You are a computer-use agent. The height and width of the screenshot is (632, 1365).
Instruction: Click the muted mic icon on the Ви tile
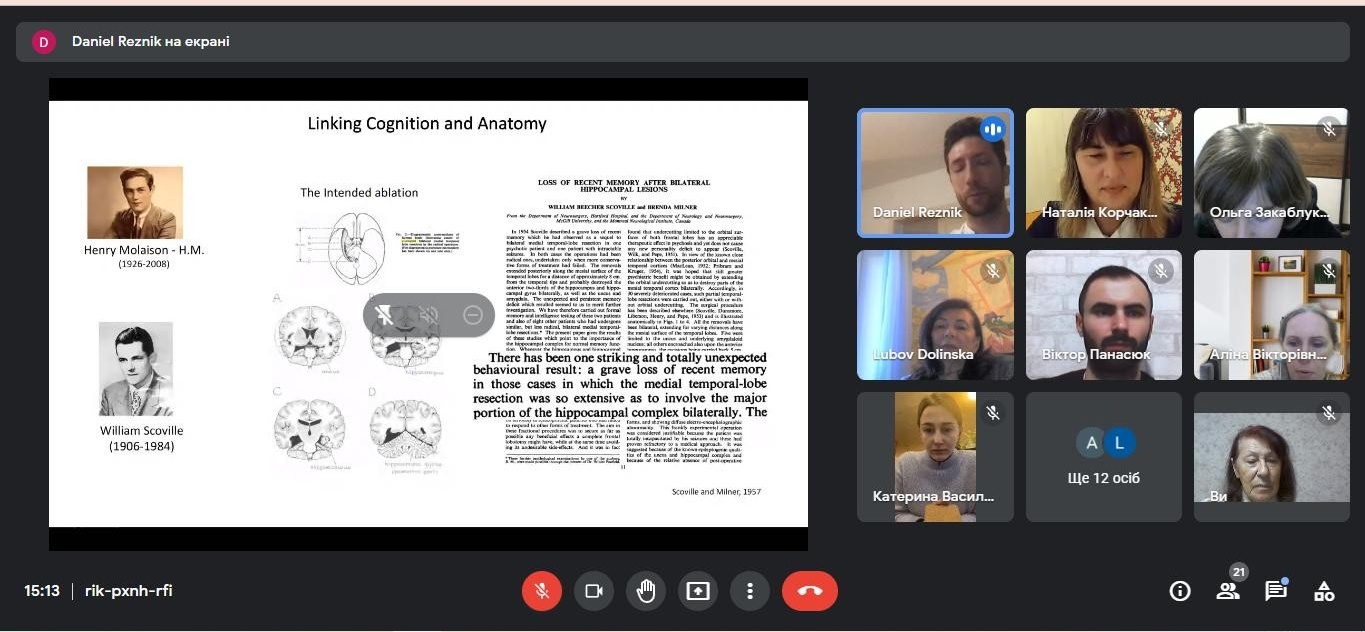click(x=1328, y=413)
